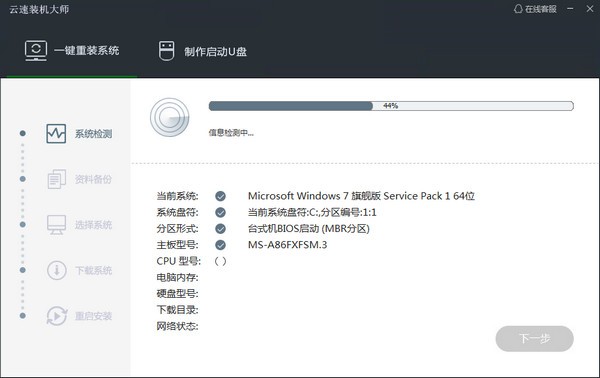Click the 重启安装 restart icon
The image size is (600, 378).
(x=57, y=316)
